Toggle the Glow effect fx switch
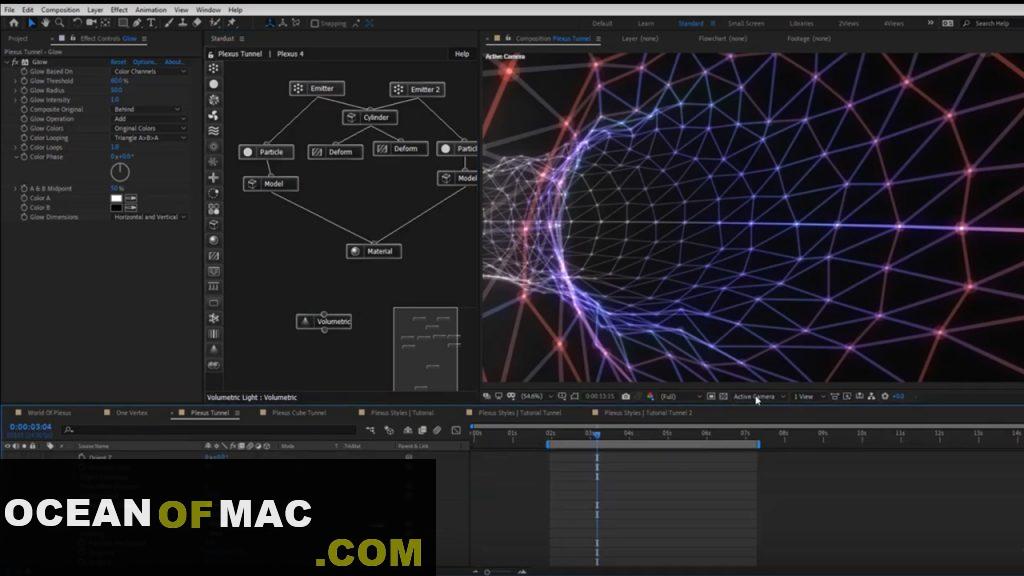The width and height of the screenshot is (1024, 576). pyautogui.click(x=14, y=62)
